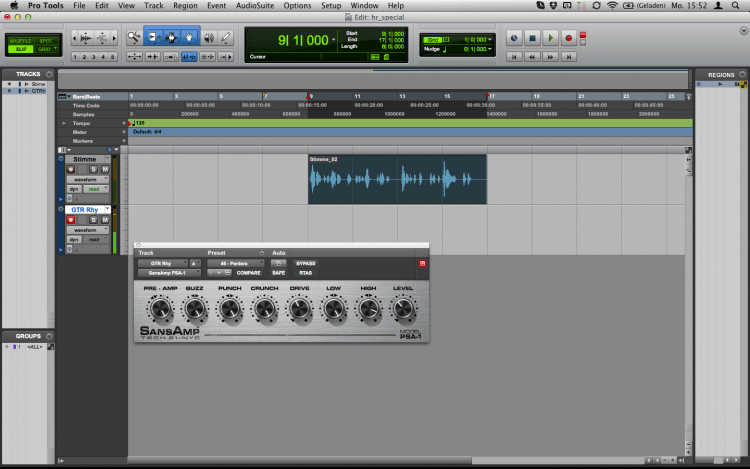Viewport: 750px width, 469px height.
Task: Solo the Stimme track
Action: click(93, 169)
